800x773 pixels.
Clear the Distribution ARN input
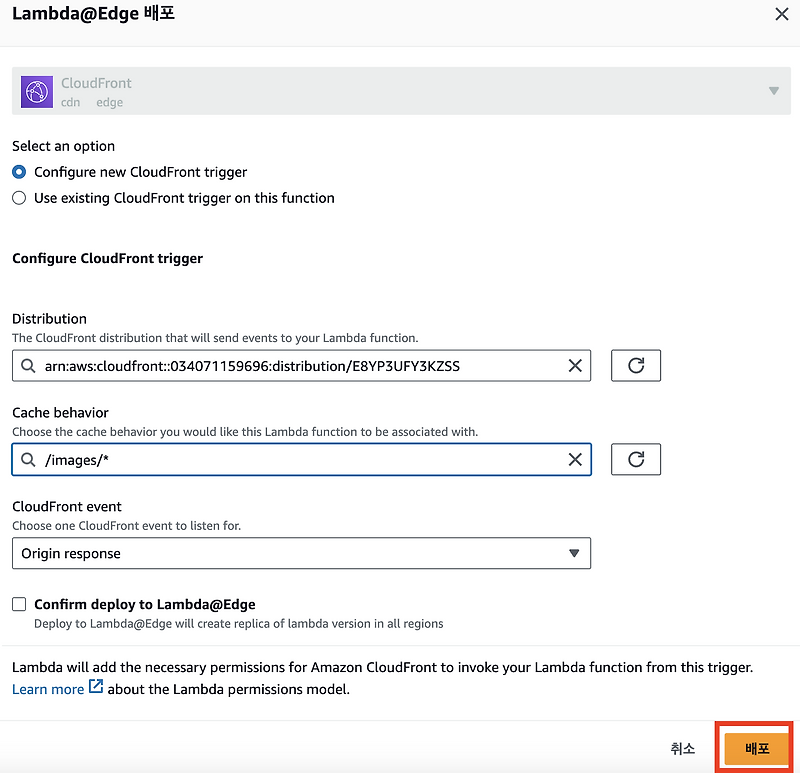(x=575, y=365)
